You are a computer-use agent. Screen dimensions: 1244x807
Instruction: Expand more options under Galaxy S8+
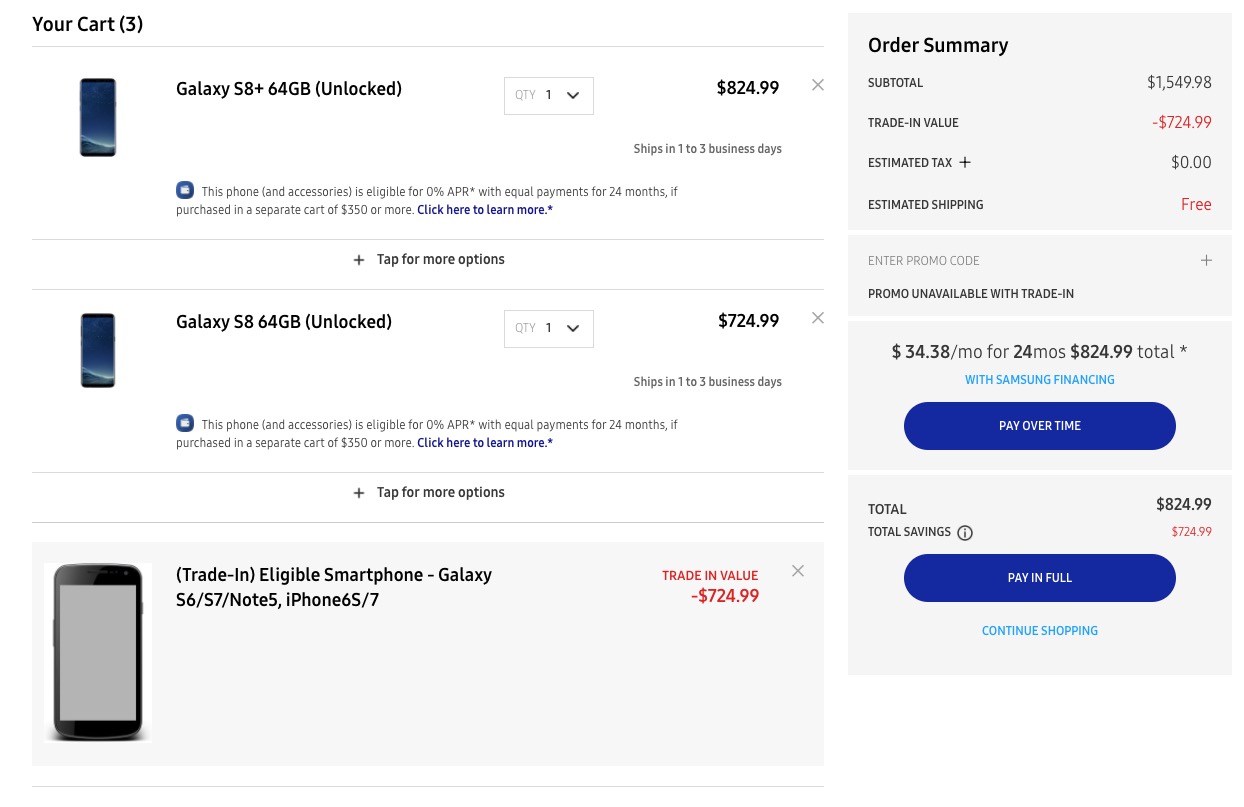[x=429, y=260]
